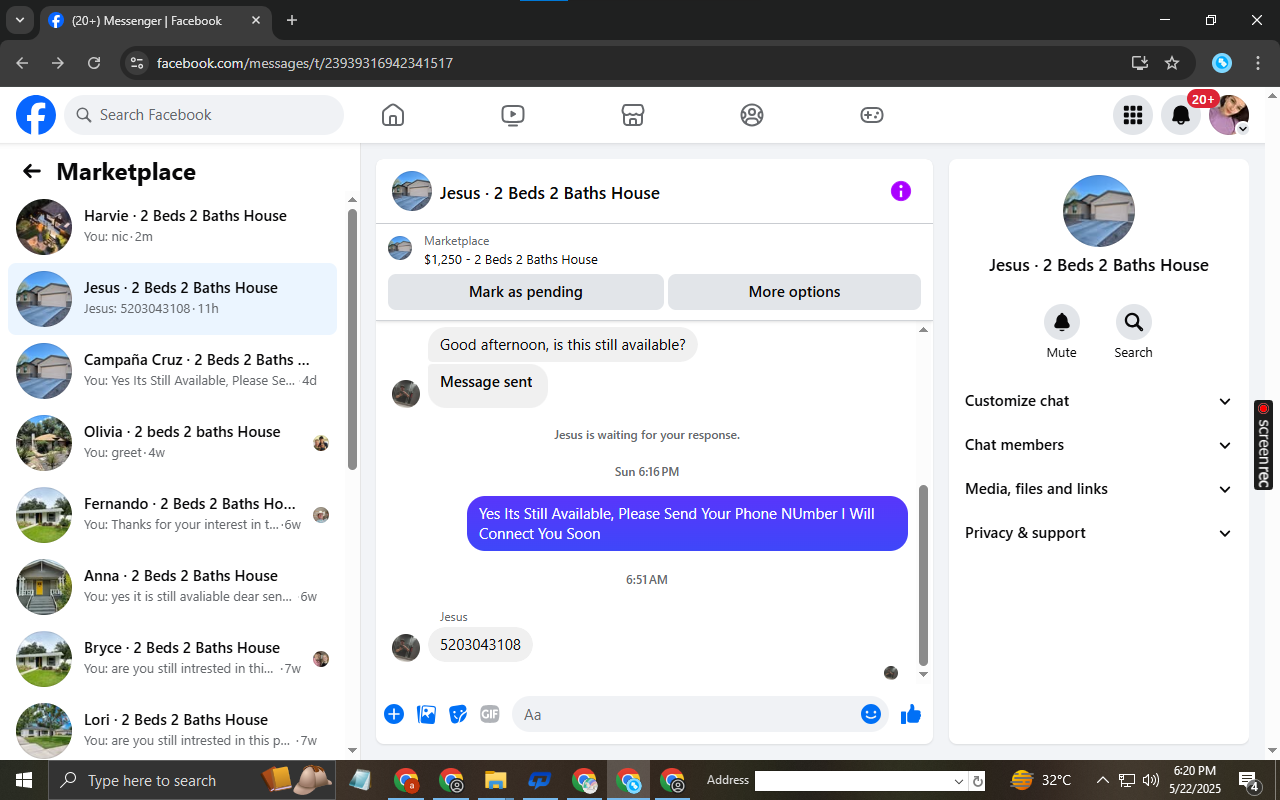Open the Gaming controller icon in top nav
Screen dimensions: 1280x800
872,115
